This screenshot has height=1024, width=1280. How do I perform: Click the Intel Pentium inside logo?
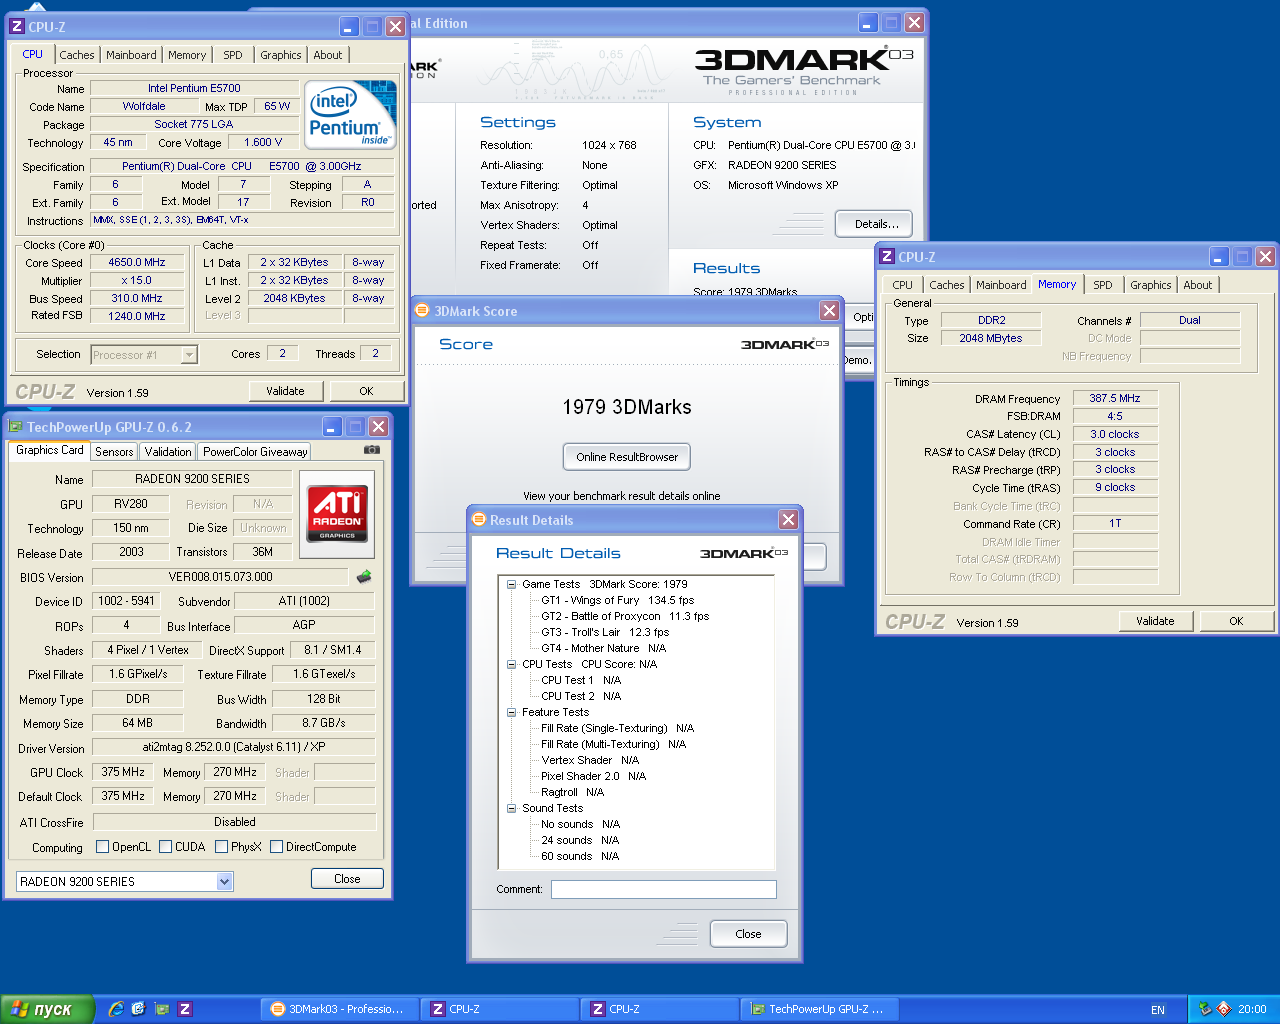(x=351, y=117)
